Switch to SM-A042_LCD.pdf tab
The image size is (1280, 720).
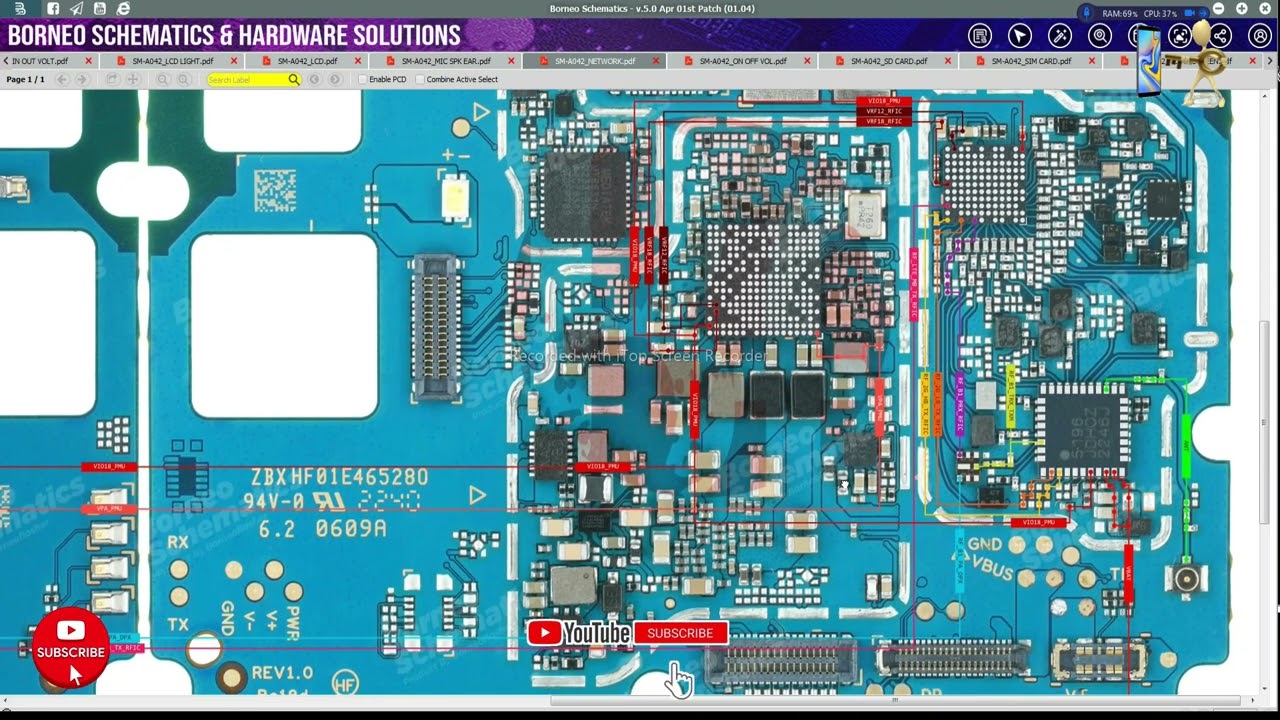click(307, 61)
